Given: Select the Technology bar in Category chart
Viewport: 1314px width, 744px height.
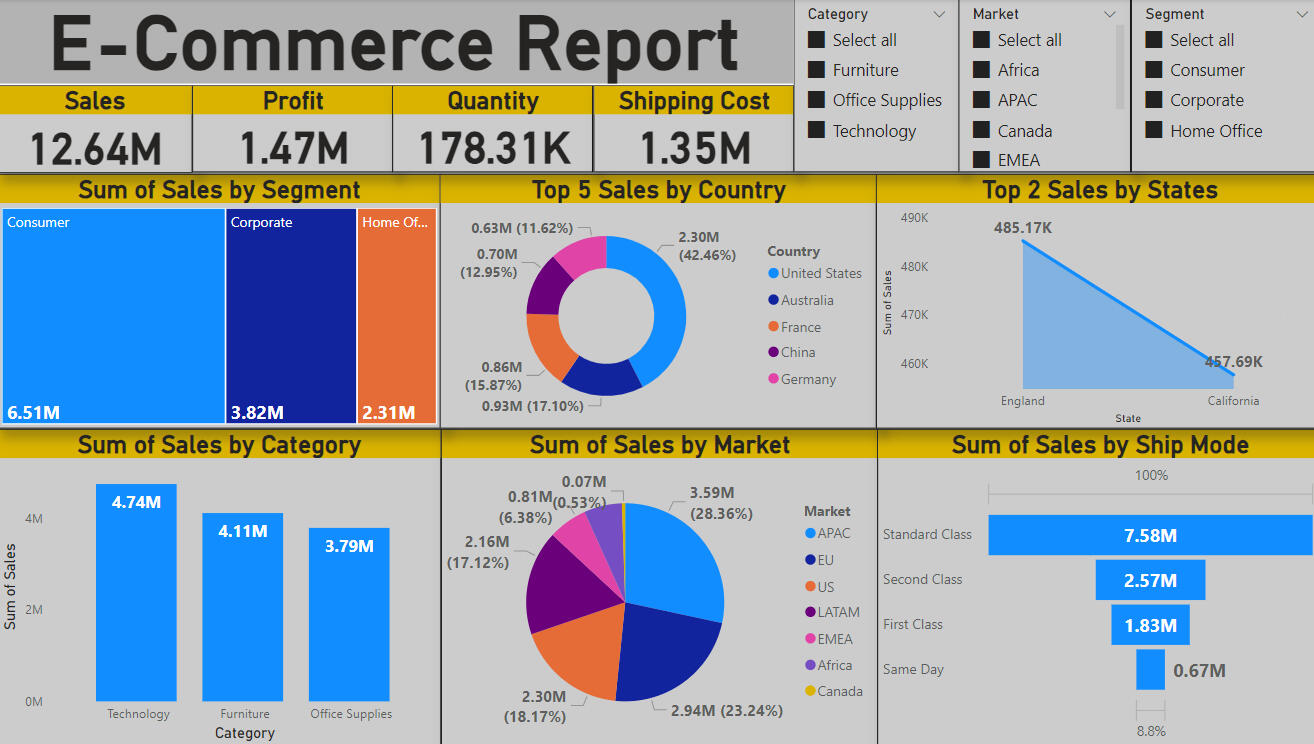Looking at the screenshot, I should (x=136, y=592).
